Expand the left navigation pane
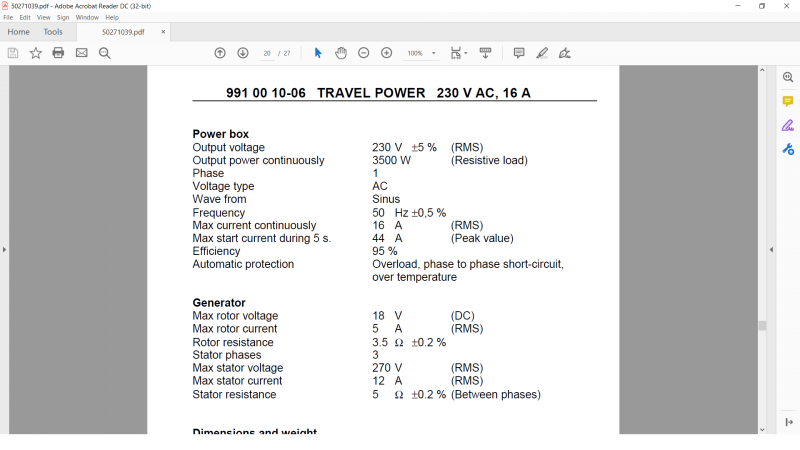The width and height of the screenshot is (800, 450). pyautogui.click(x=4, y=249)
